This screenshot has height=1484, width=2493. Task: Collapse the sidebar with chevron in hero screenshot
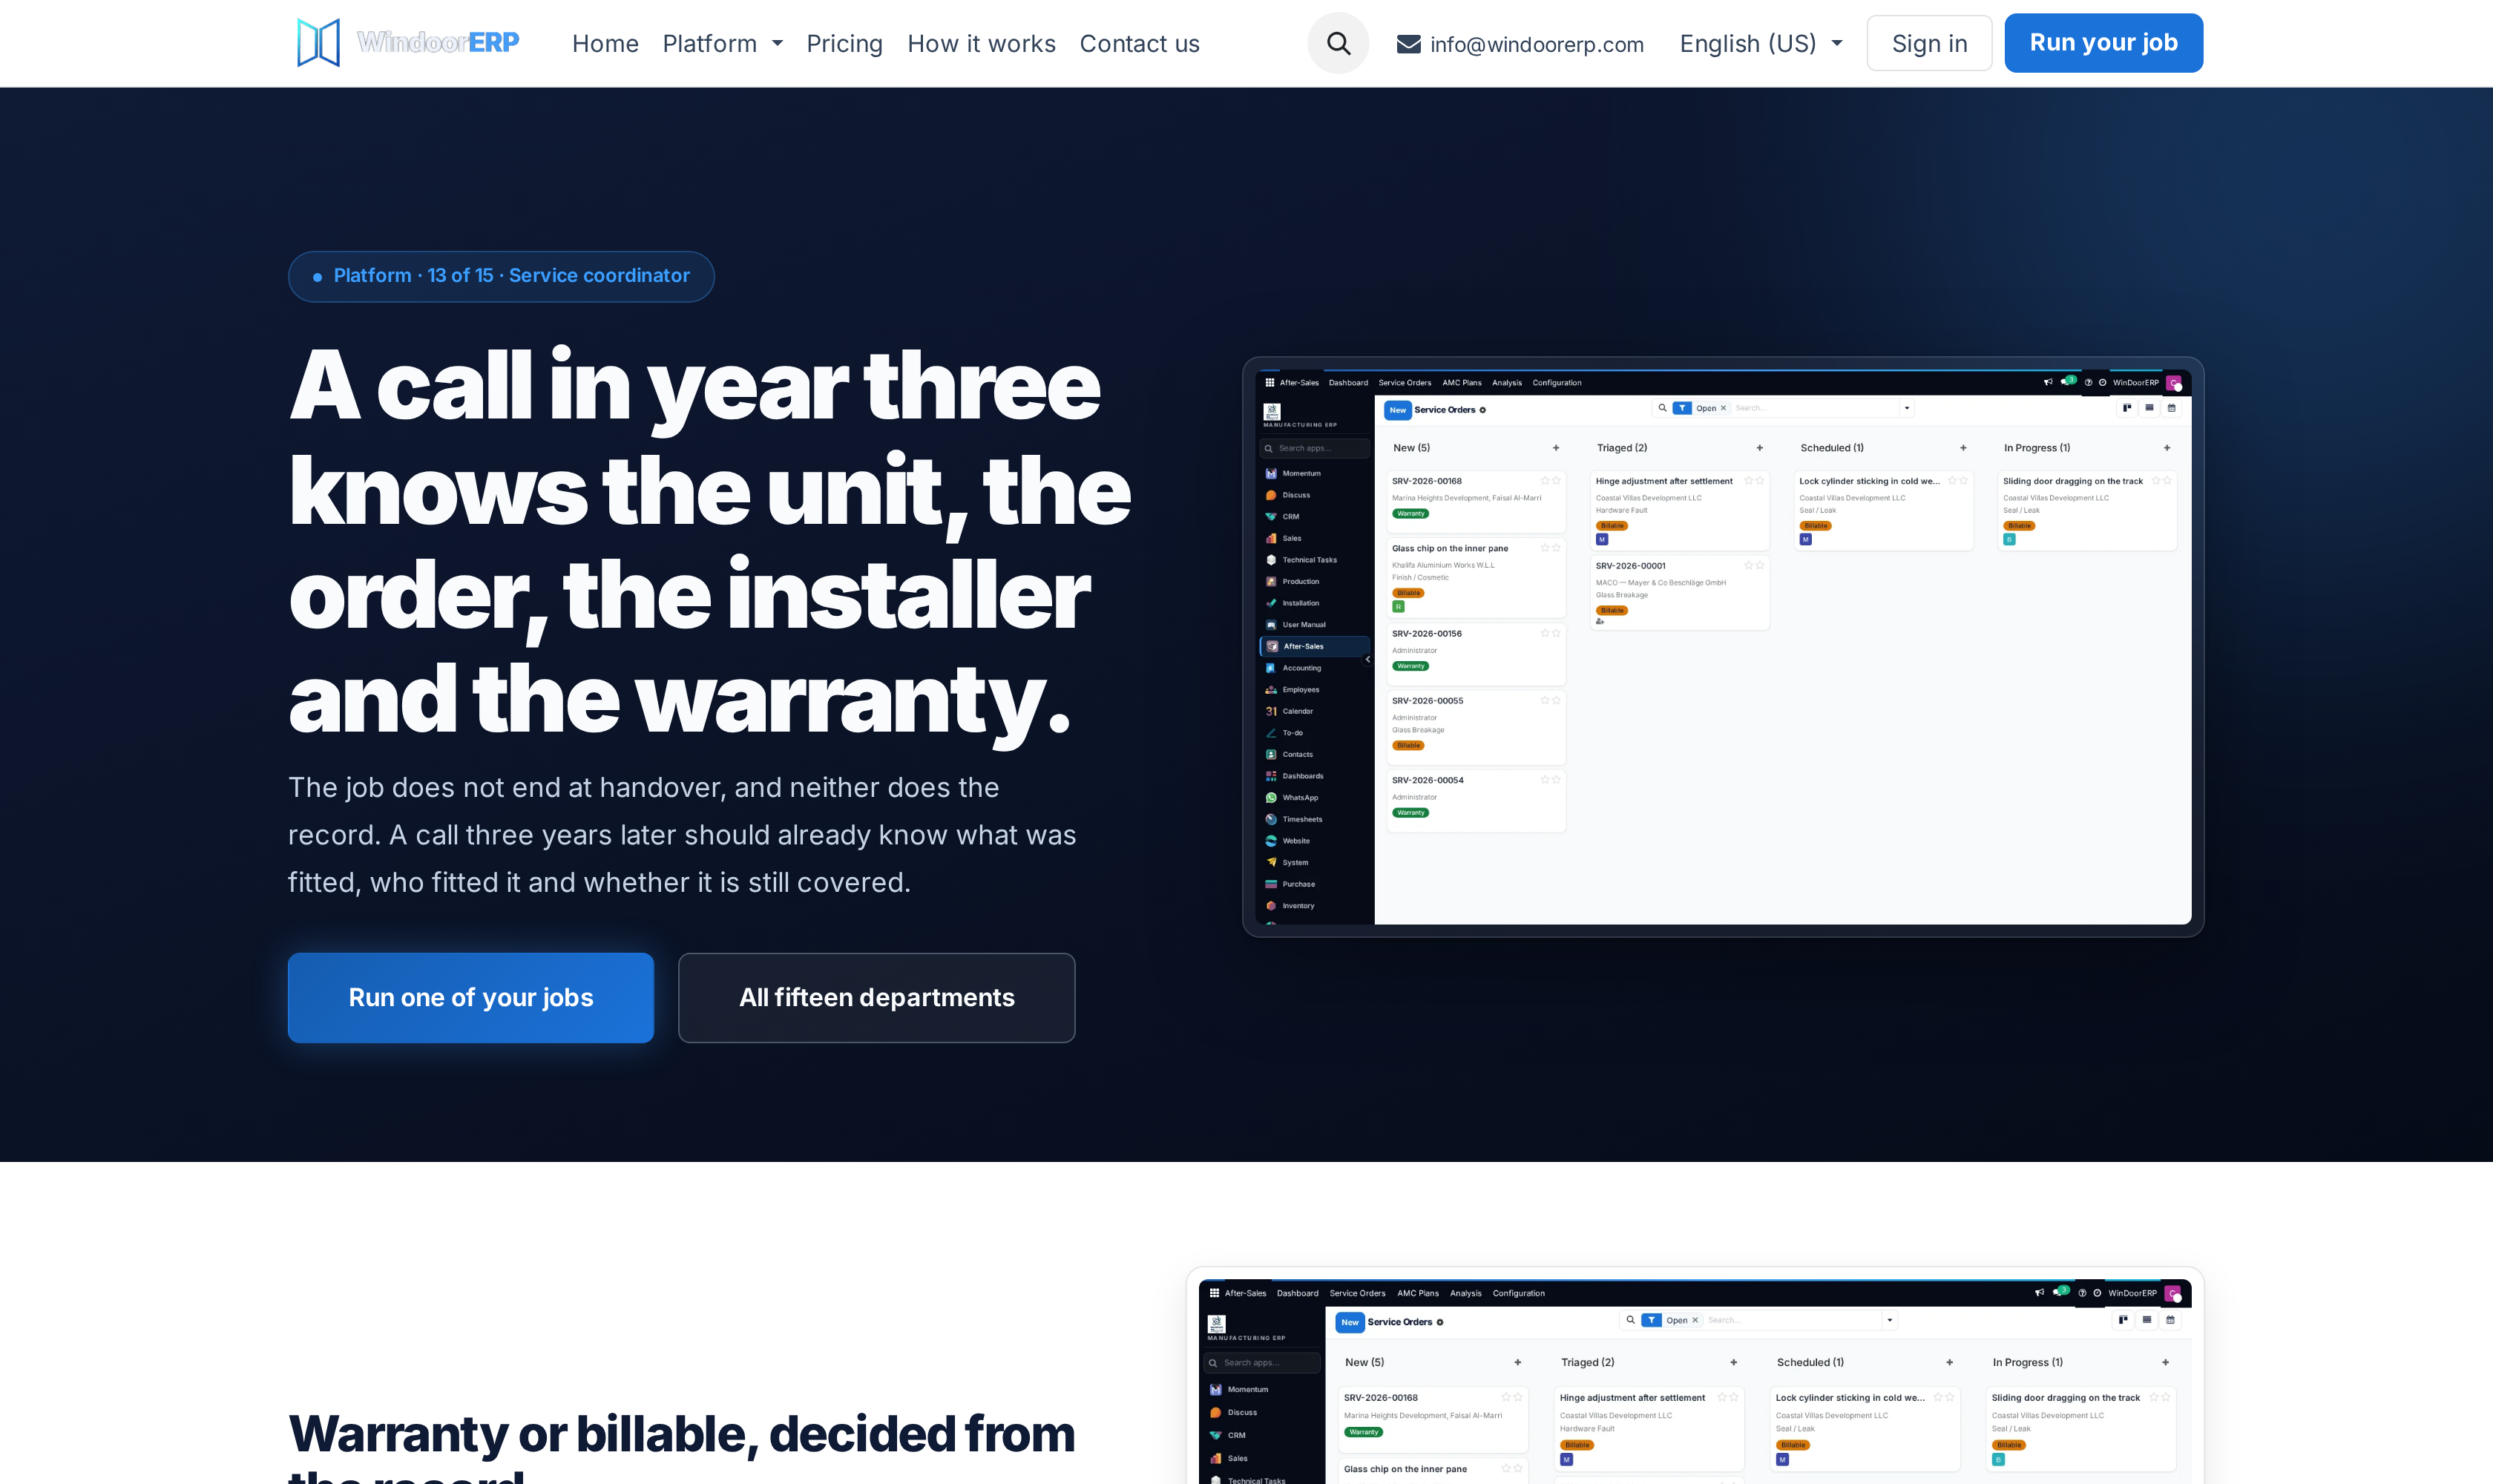tap(1367, 659)
